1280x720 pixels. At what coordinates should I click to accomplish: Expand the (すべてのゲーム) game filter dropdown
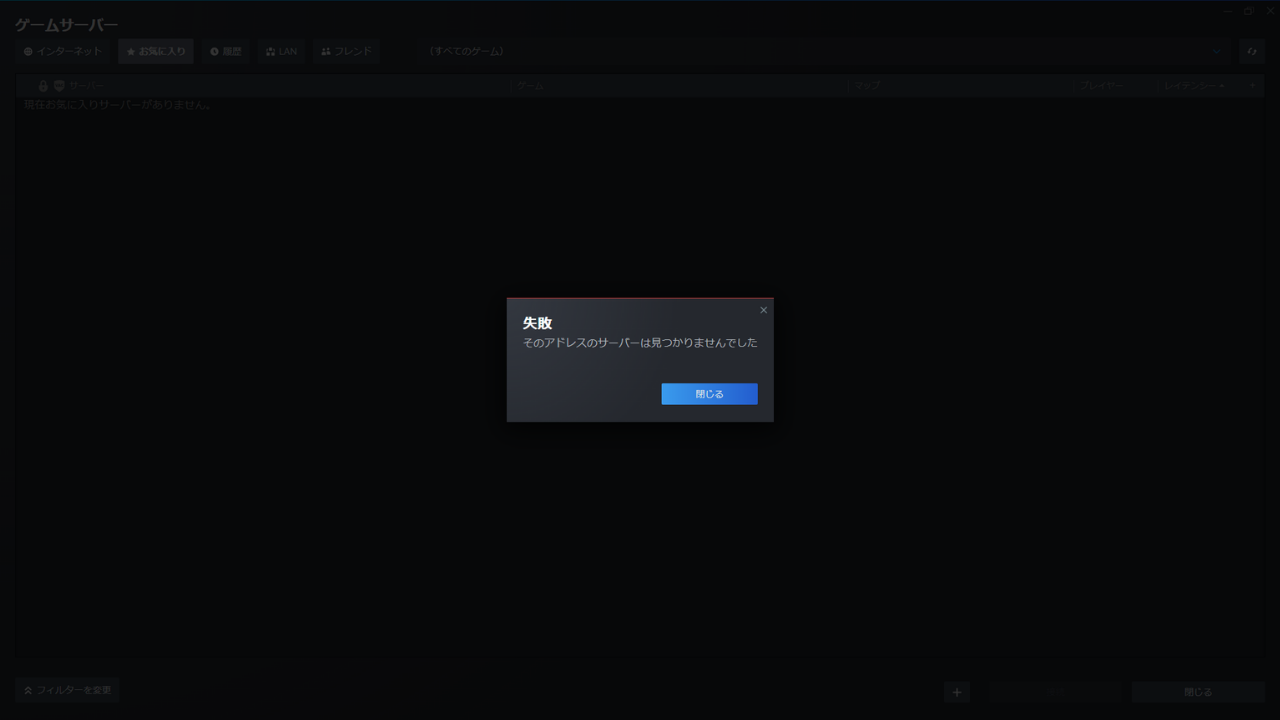coord(825,51)
